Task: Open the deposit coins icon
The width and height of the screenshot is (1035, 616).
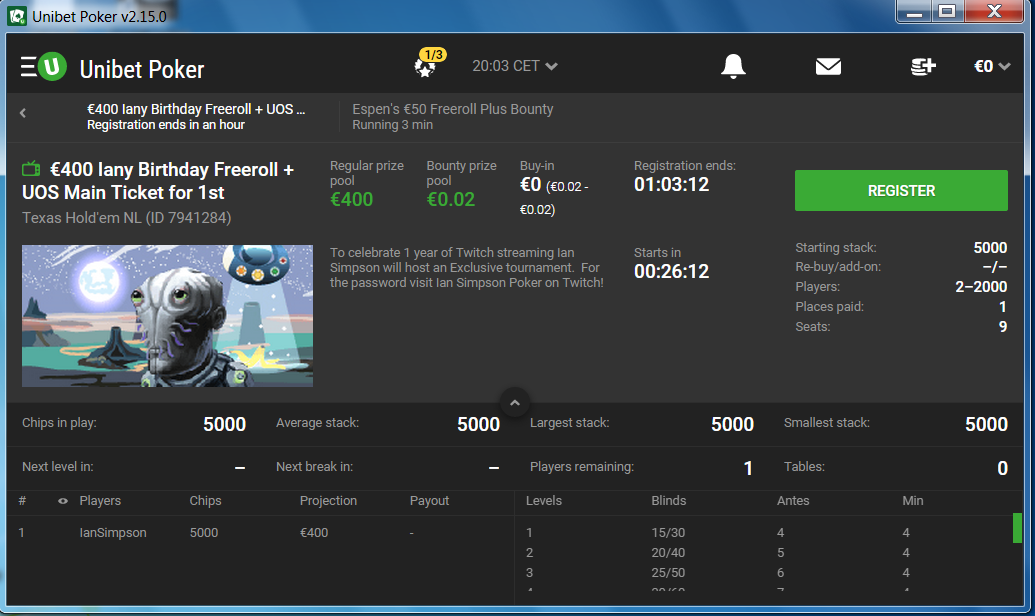Action: point(923,66)
